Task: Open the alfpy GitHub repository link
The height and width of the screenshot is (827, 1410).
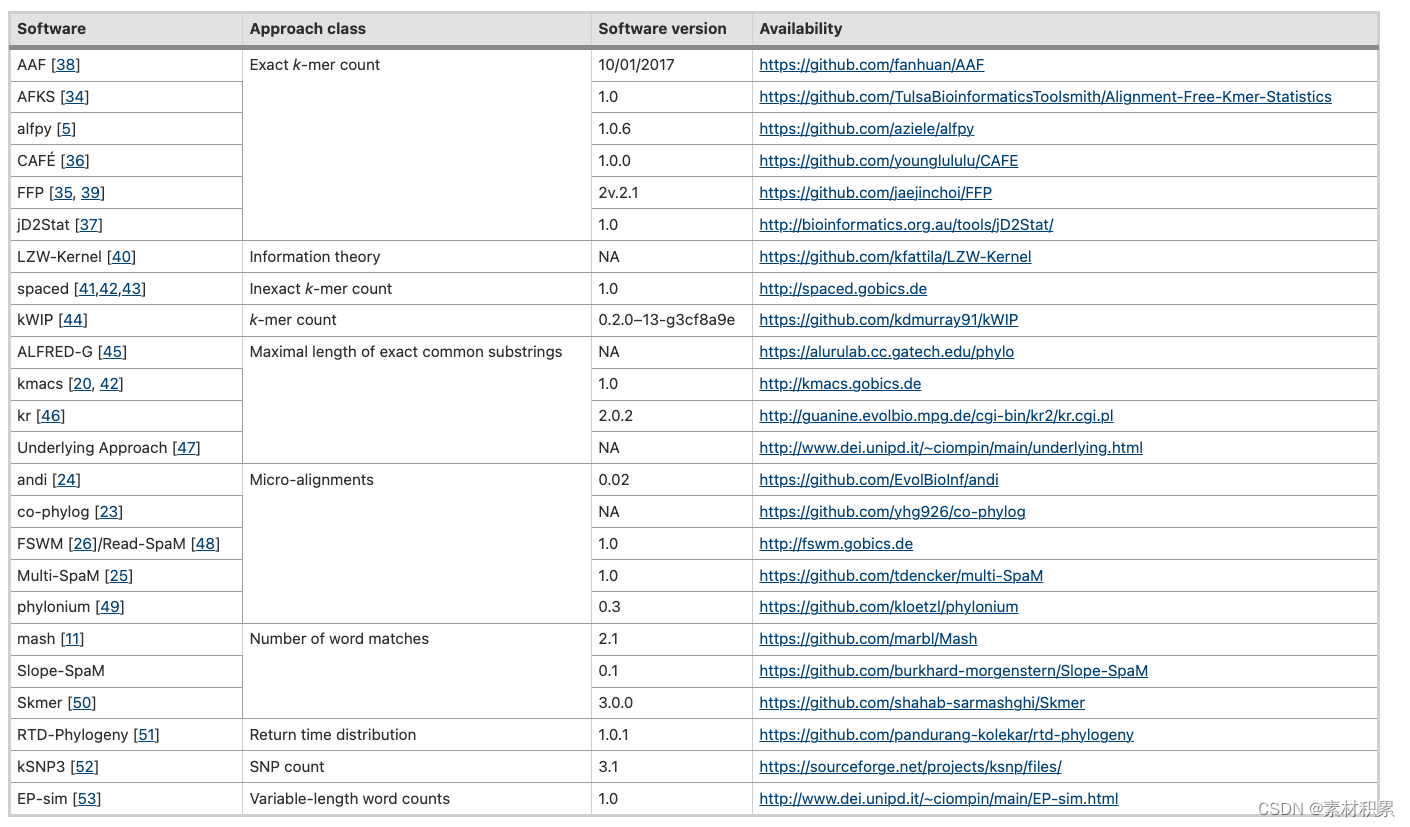Action: (x=866, y=128)
